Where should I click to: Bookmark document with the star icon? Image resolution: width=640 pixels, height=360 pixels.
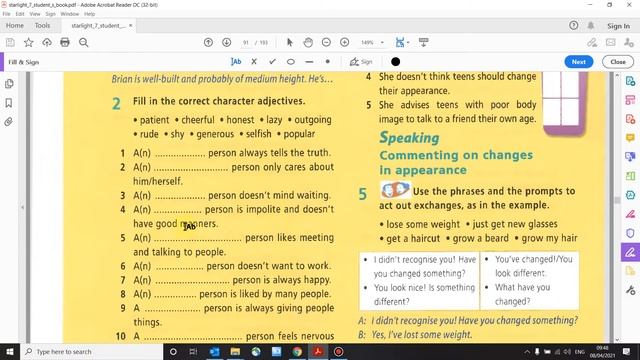click(x=29, y=42)
